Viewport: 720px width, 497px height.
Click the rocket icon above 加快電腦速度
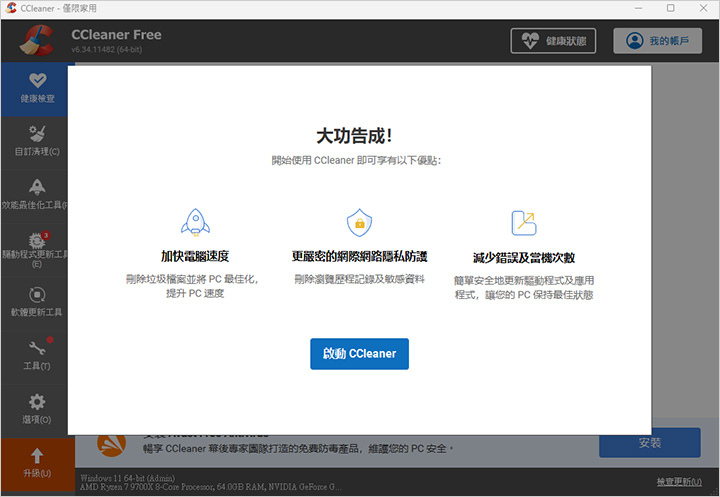tap(195, 223)
